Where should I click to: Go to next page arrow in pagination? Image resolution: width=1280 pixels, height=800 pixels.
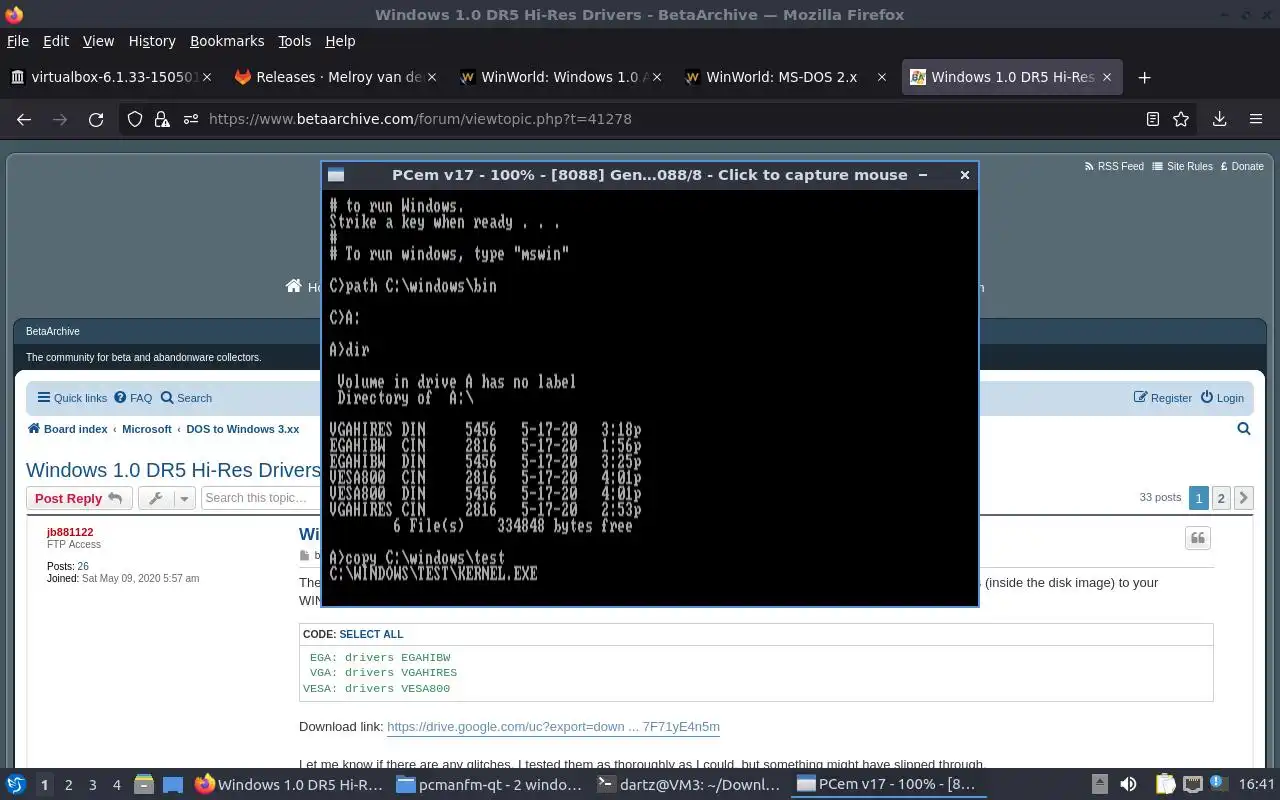point(1244,497)
